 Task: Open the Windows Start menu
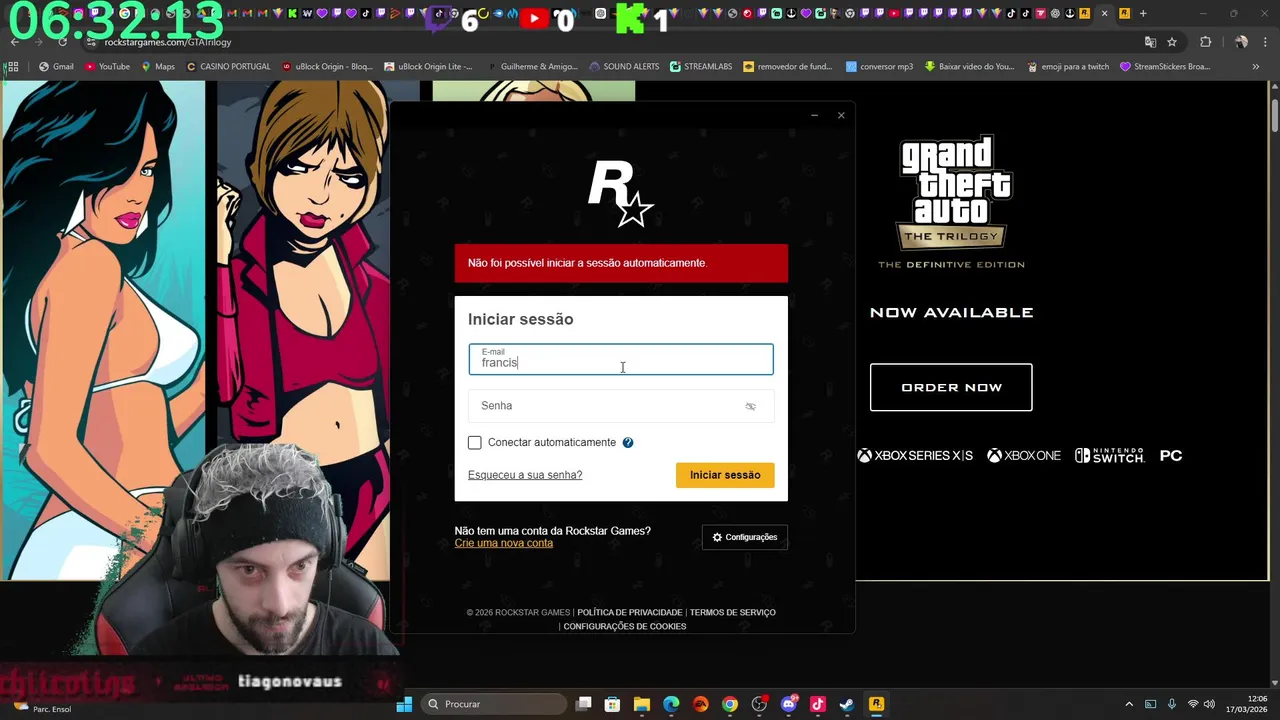coord(404,704)
